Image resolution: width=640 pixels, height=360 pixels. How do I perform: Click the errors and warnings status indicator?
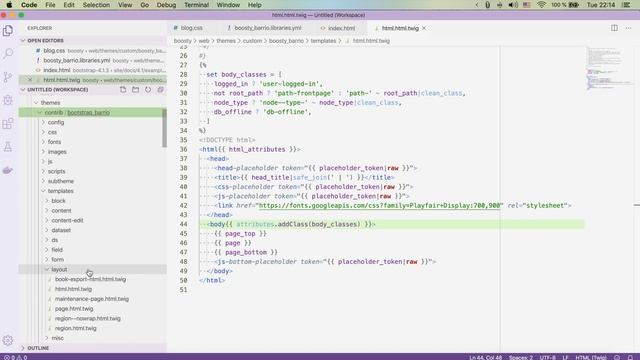click(x=16, y=357)
